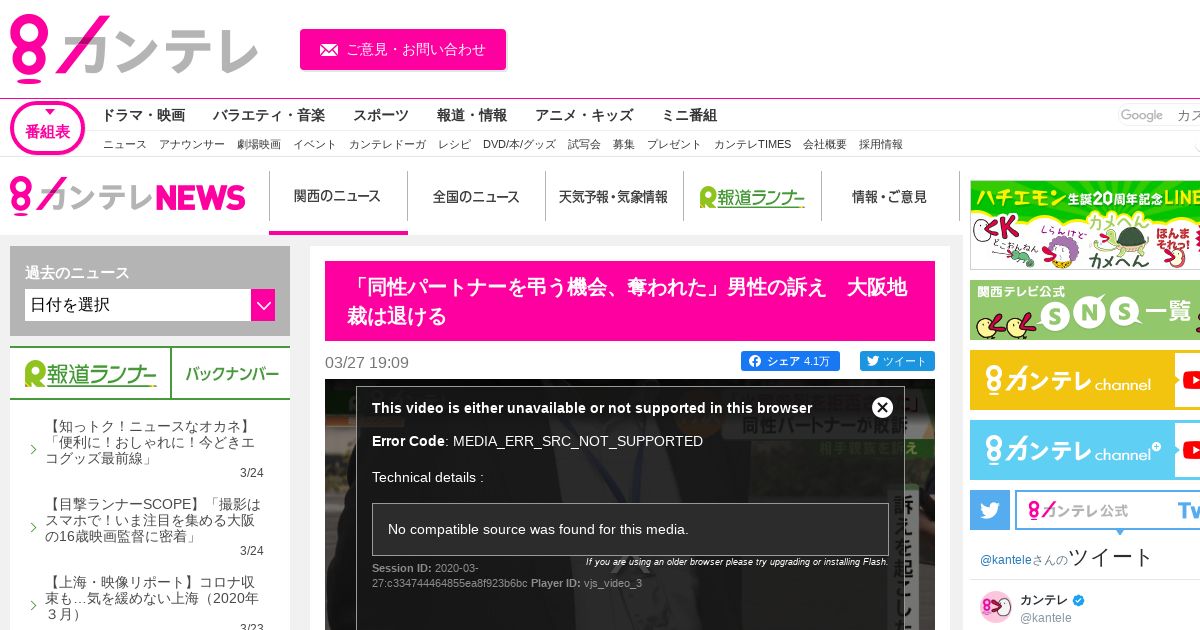Open the ハチエモン 20周年記念 LINE banner
1200x630 pixels.
tap(1085, 225)
